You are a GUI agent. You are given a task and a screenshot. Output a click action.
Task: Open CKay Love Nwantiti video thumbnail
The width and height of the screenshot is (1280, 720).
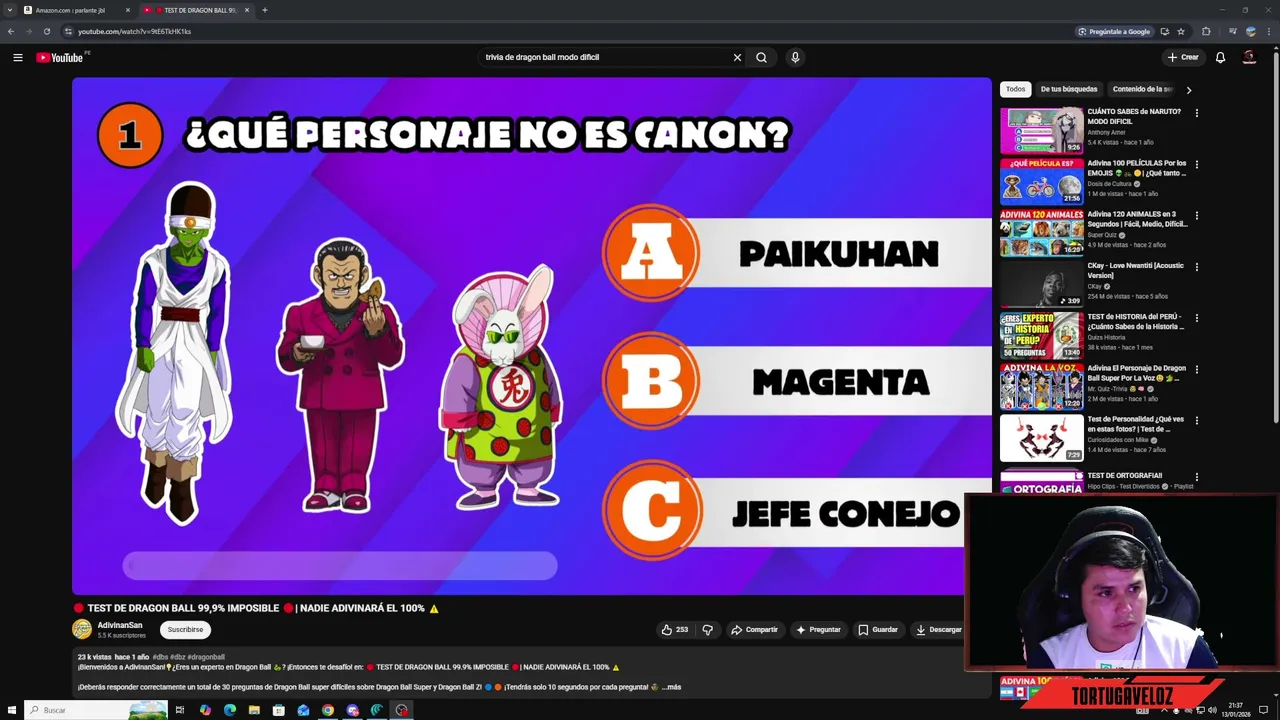pos(1042,283)
